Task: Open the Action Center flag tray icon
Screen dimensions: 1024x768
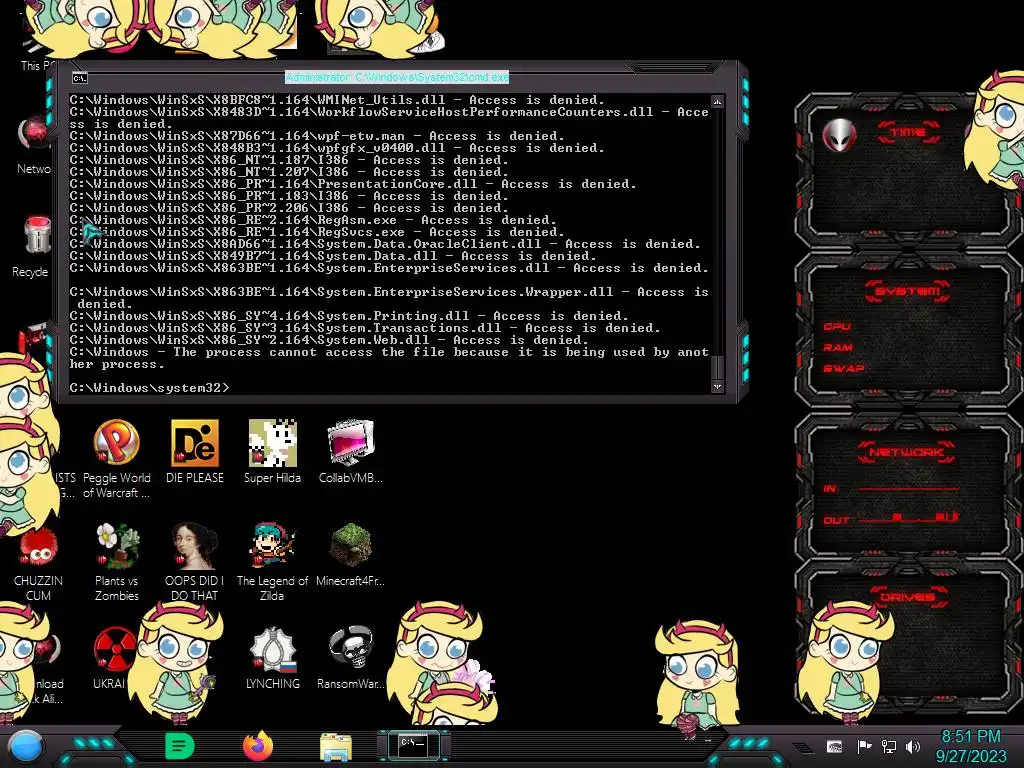Action: [864, 746]
